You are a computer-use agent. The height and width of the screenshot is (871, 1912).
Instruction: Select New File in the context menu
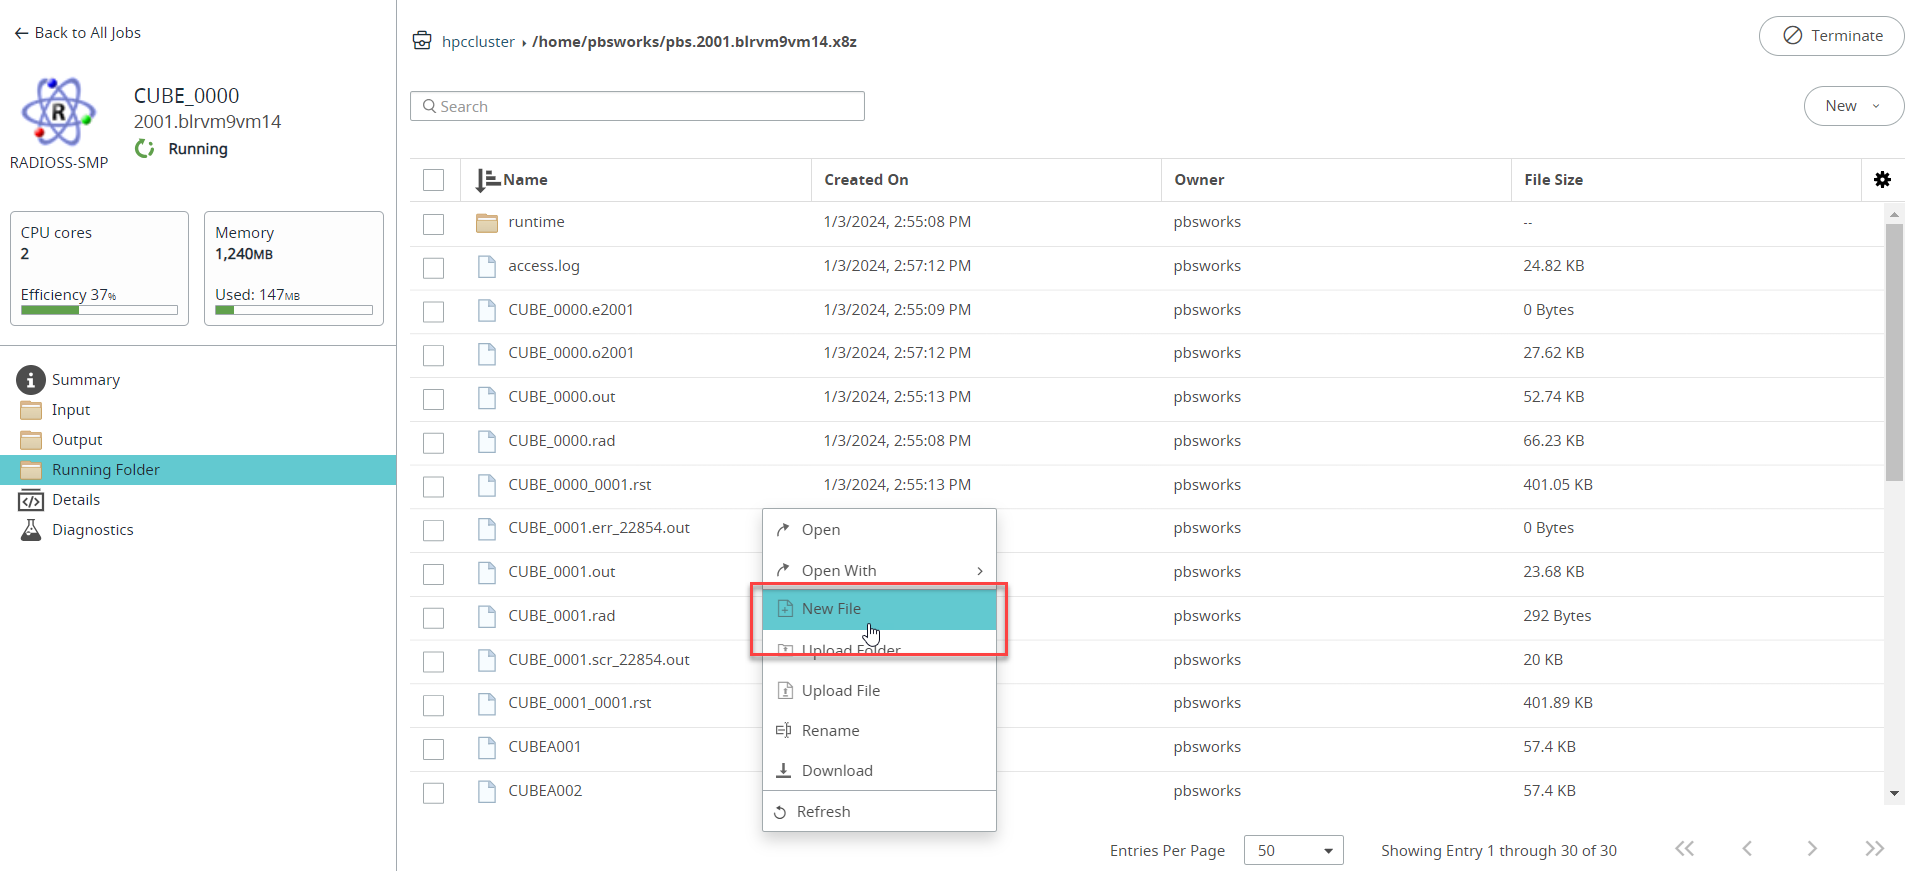click(x=879, y=609)
